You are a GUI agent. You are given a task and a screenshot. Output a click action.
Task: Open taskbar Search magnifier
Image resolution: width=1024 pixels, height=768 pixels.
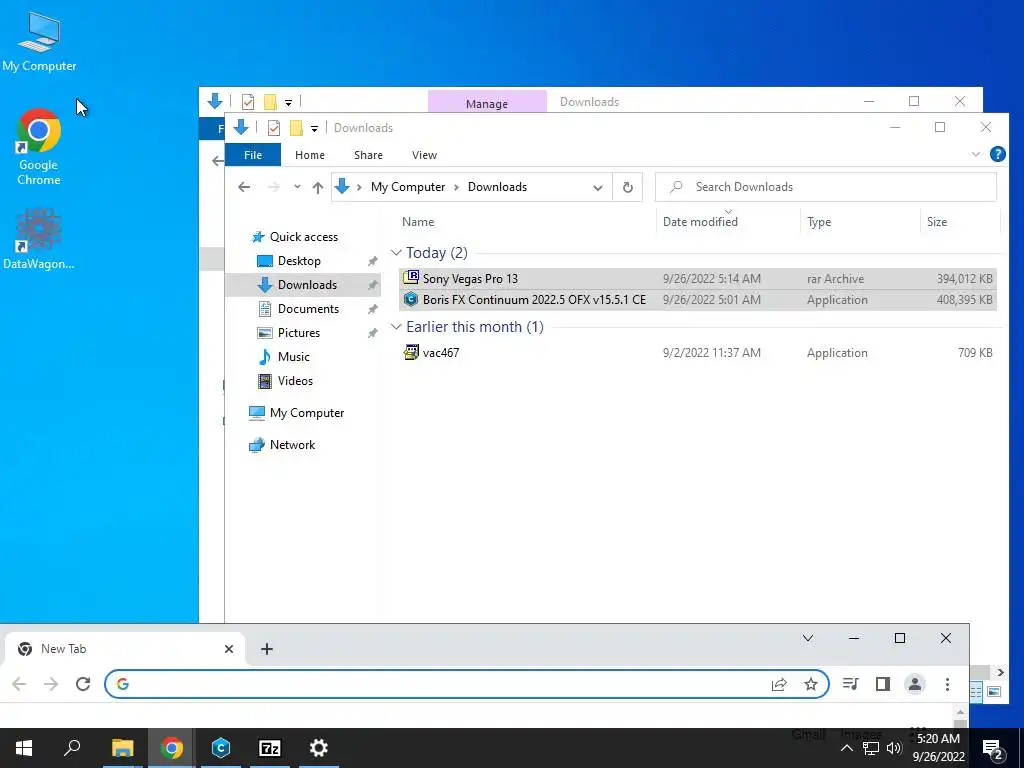pyautogui.click(x=72, y=748)
